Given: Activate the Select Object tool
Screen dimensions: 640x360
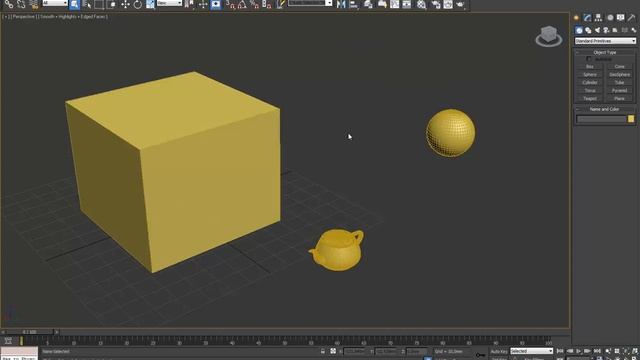Looking at the screenshot, I should pyautogui.click(x=74, y=4).
